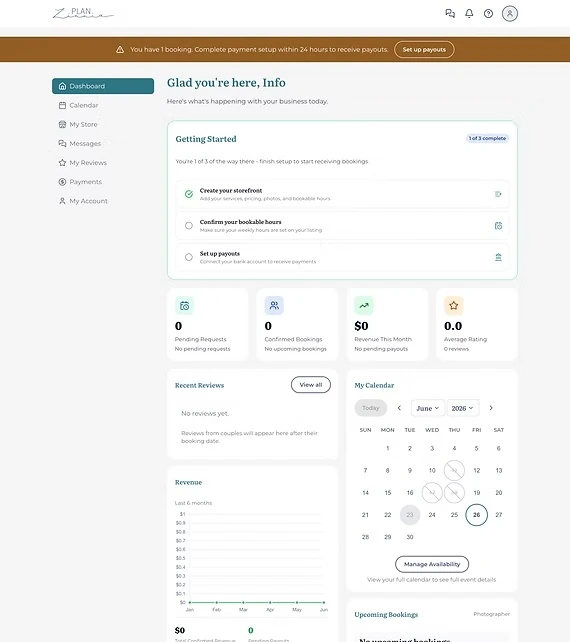Viewport: 570px width, 642px height.
Task: Open Payments in the sidebar
Action: click(x=103, y=182)
